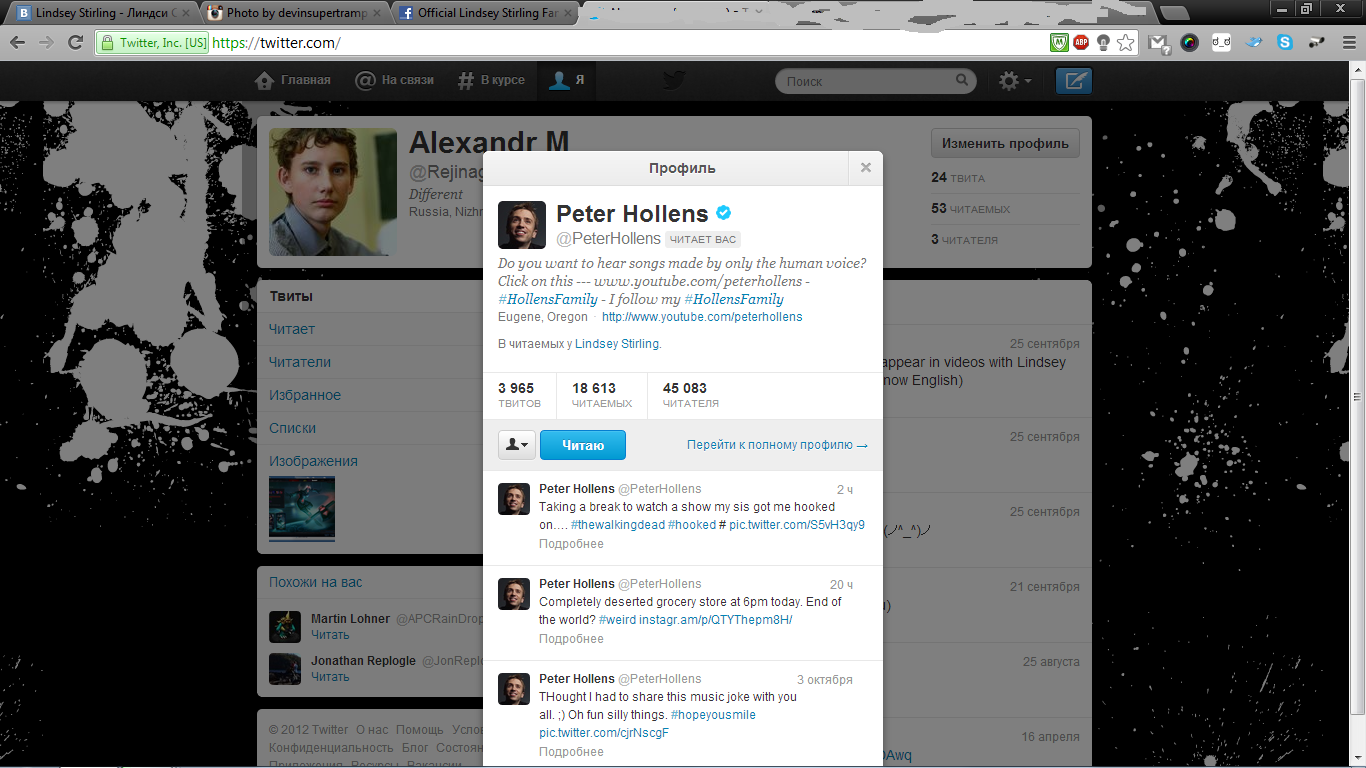This screenshot has width=1366, height=768.
Task: Switch to the Official Lindsey Stirling Facebook tab
Action: [x=487, y=13]
